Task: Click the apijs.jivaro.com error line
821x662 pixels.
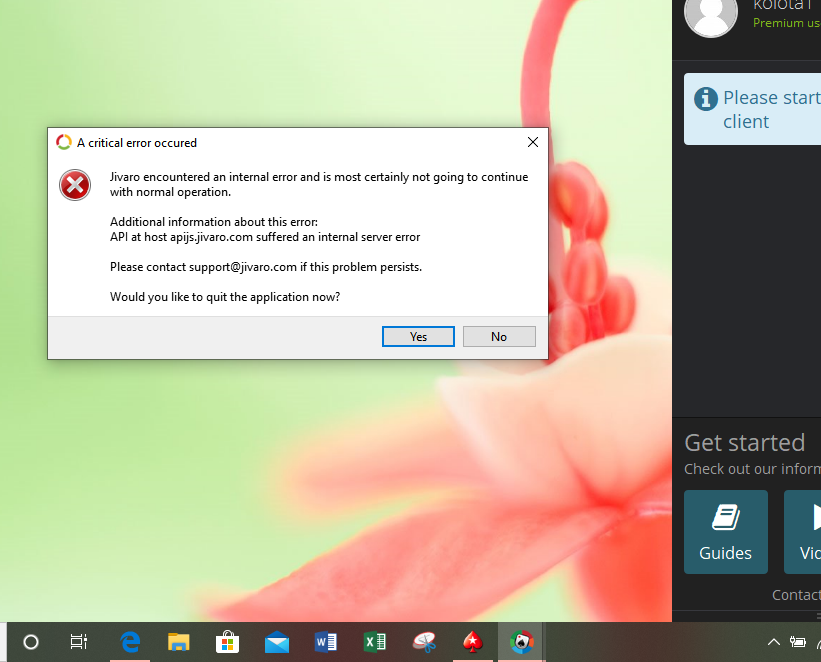Action: pos(265,237)
